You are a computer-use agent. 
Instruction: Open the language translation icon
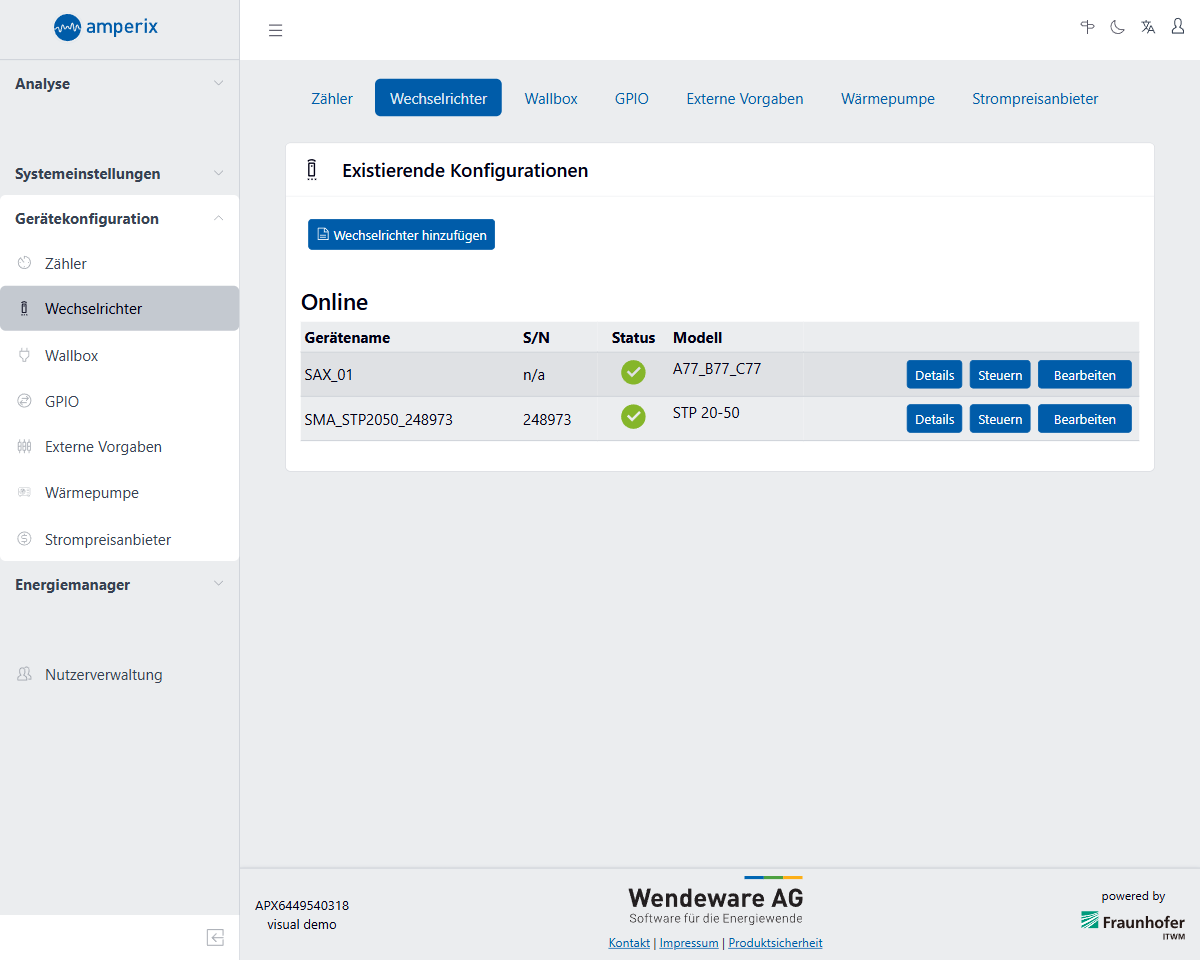click(x=1148, y=27)
